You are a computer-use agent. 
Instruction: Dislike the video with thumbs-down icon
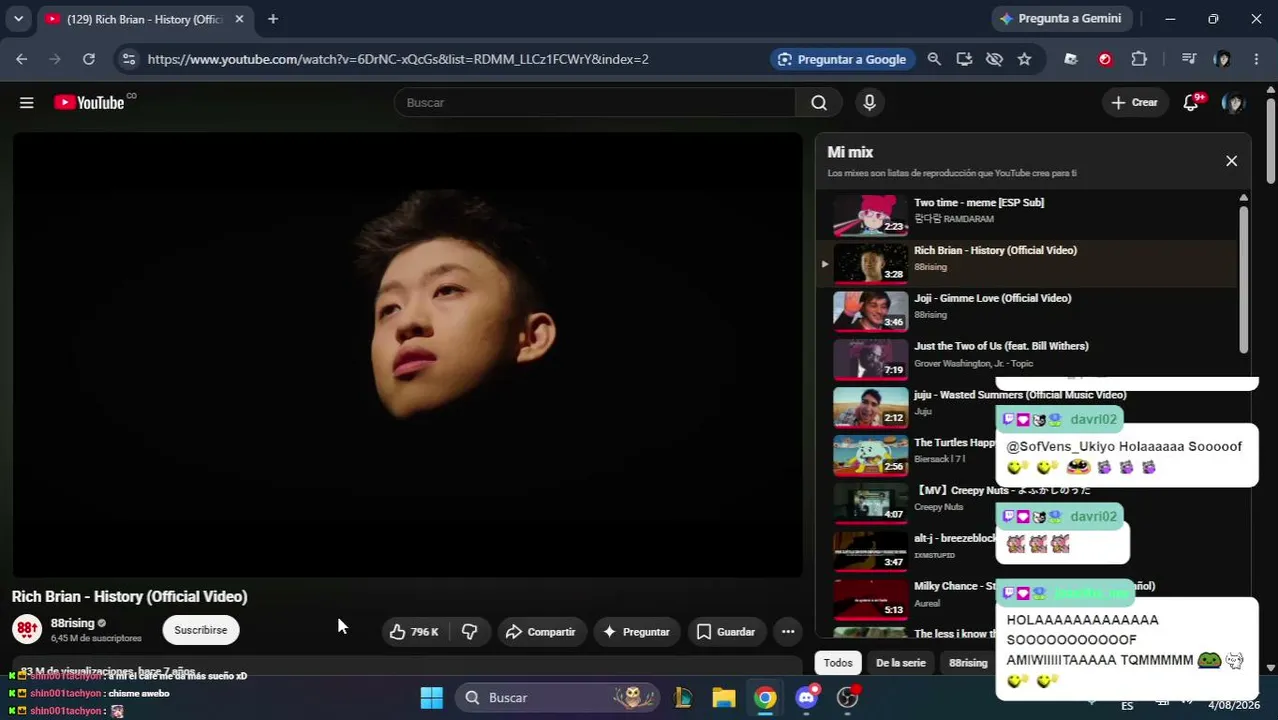[469, 631]
